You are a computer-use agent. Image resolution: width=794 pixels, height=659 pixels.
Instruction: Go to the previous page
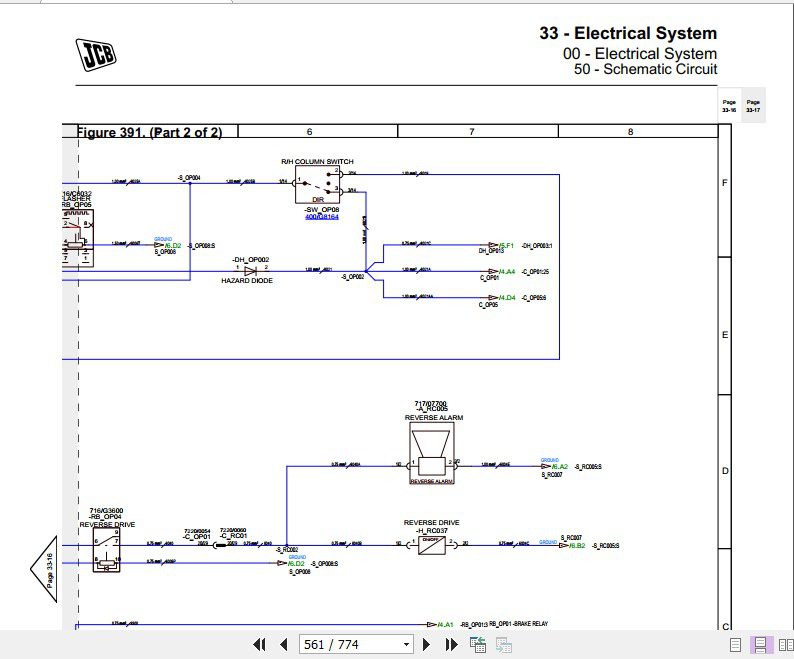coord(284,644)
